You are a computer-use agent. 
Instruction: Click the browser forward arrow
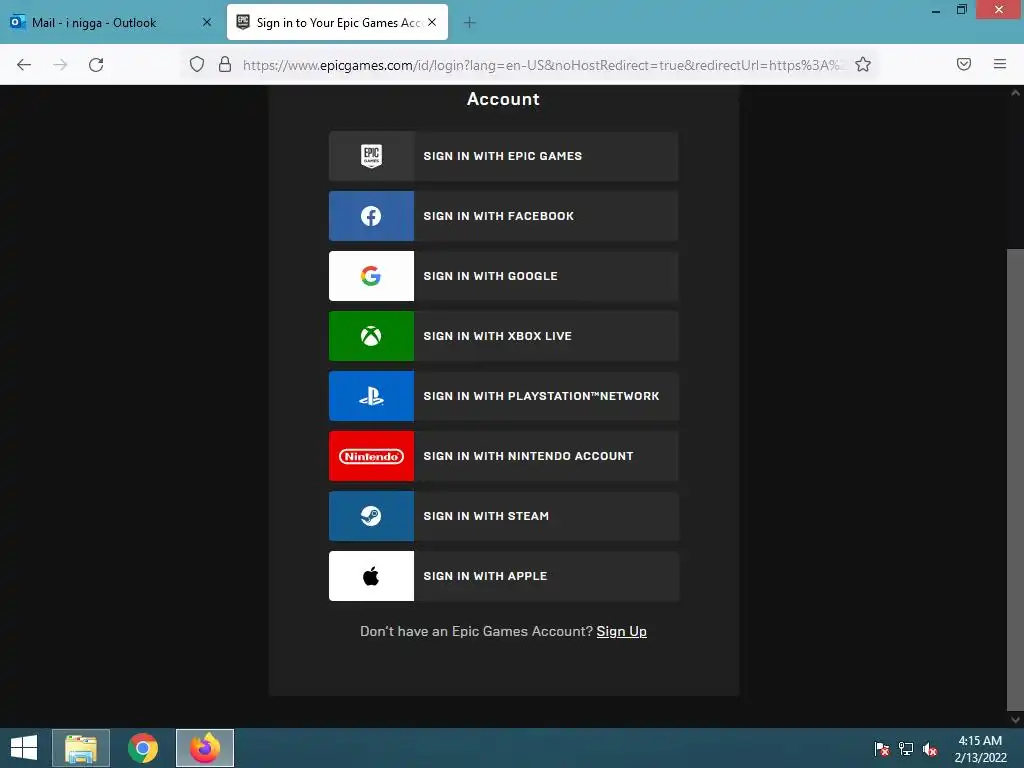(x=60, y=65)
